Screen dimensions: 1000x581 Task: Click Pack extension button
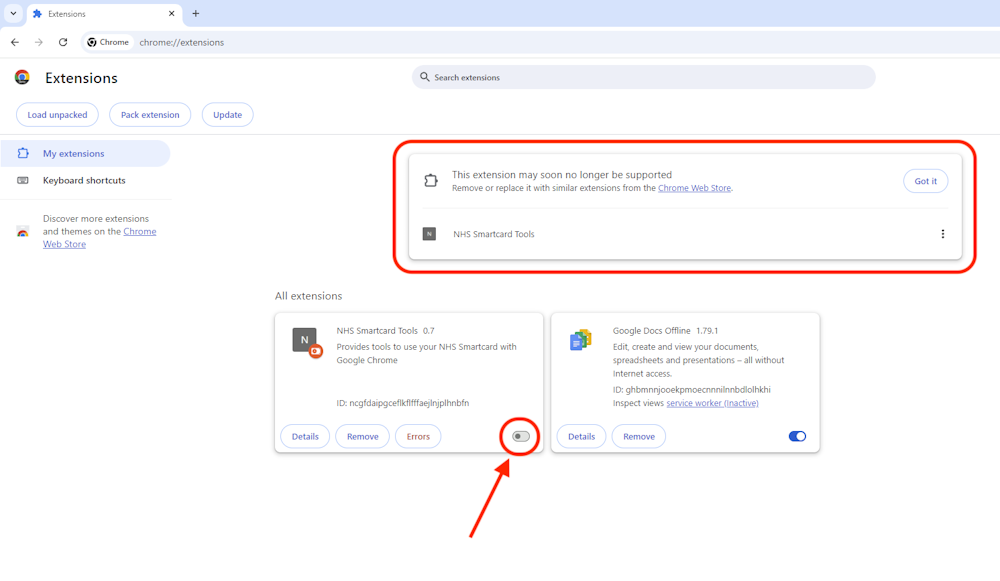[150, 115]
